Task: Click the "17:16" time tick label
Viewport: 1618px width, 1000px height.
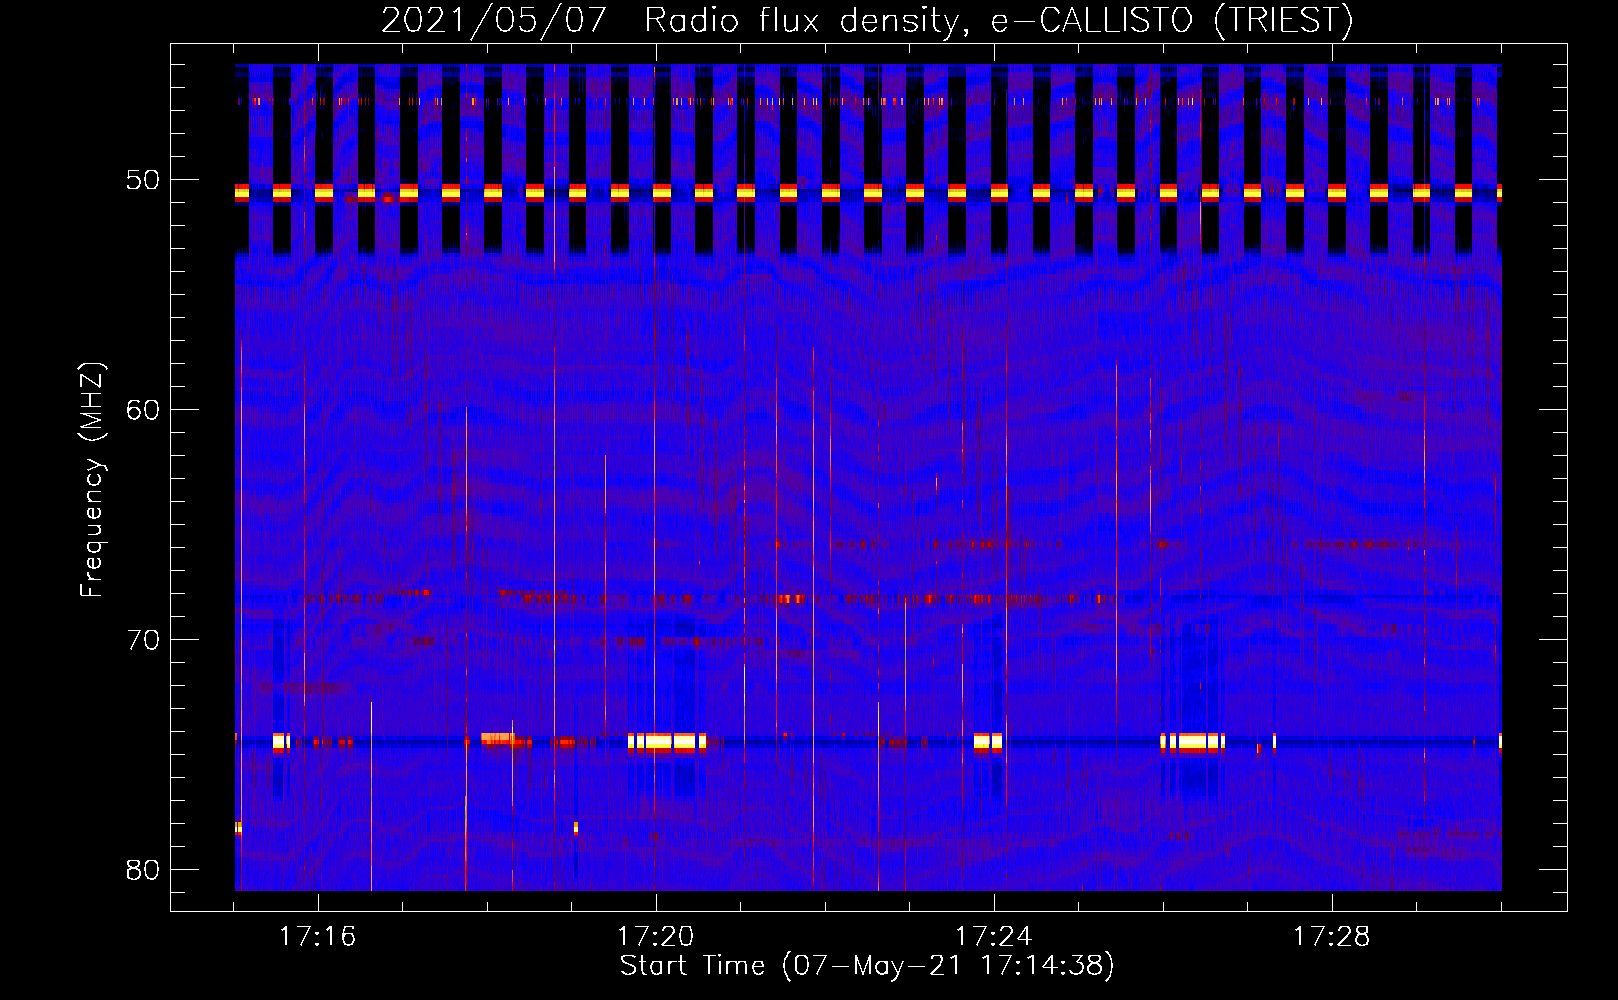Action: 317,937
